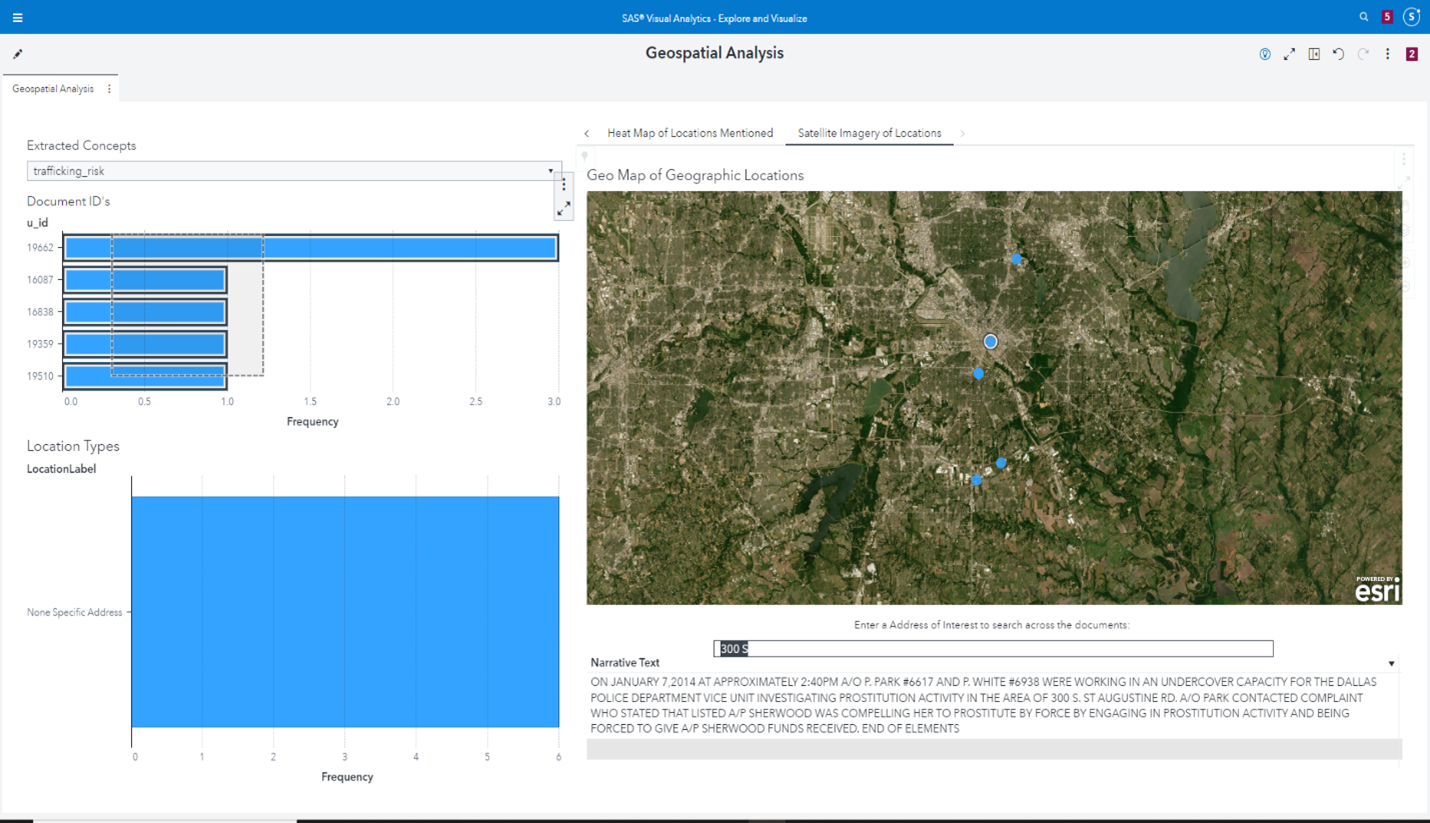Viewport: 1430px width, 823px height.
Task: Click the address search input field
Action: [x=993, y=649]
